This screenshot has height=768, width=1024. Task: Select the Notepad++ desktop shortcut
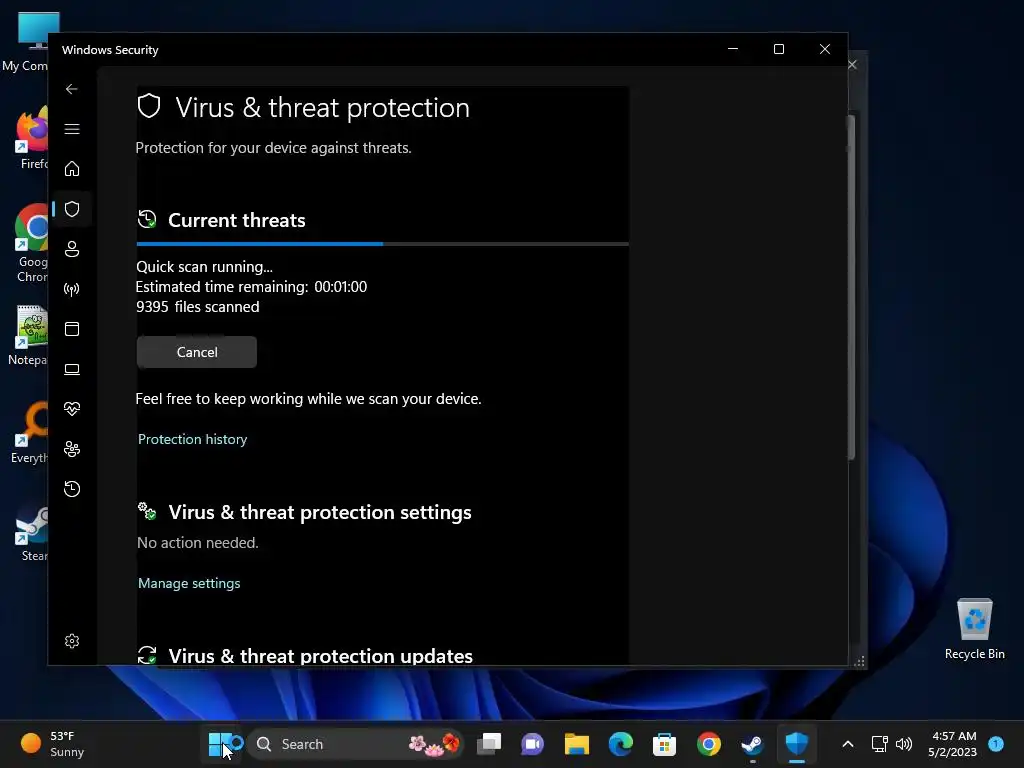(x=27, y=336)
